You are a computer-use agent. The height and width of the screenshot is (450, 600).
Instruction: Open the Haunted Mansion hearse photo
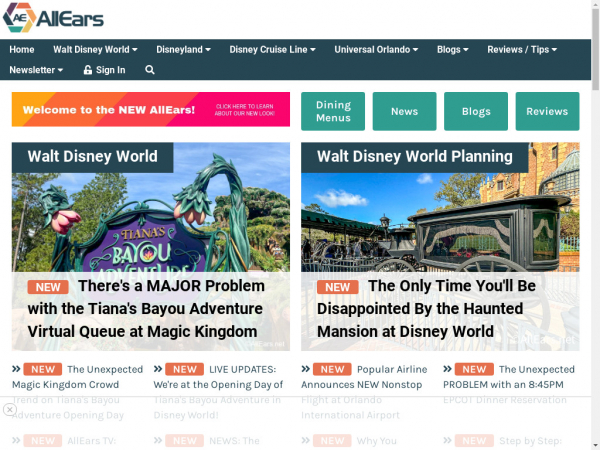440,222
